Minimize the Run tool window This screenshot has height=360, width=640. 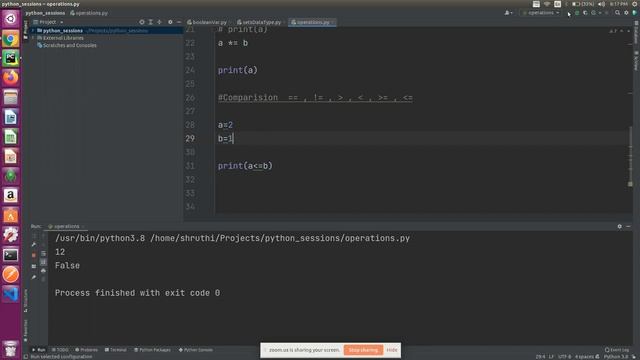[628, 226]
